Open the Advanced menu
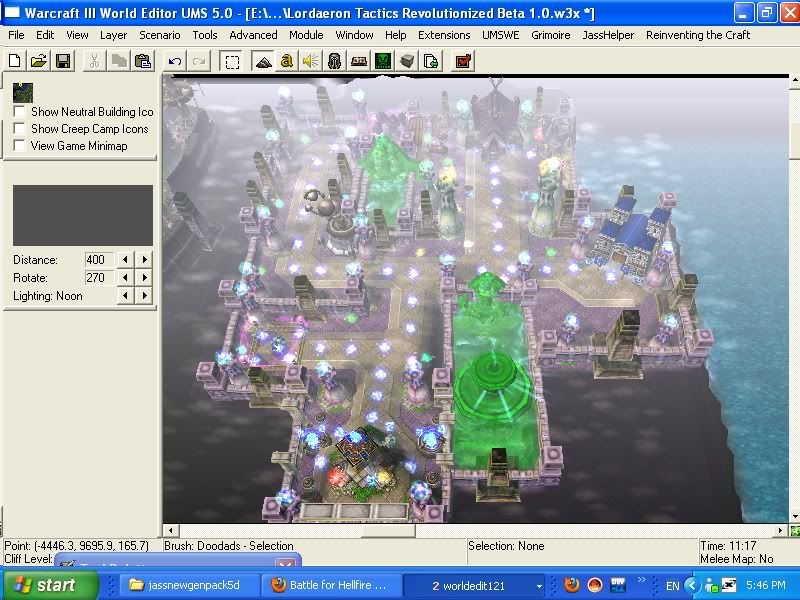Viewport: 800px width, 600px height. 253,35
